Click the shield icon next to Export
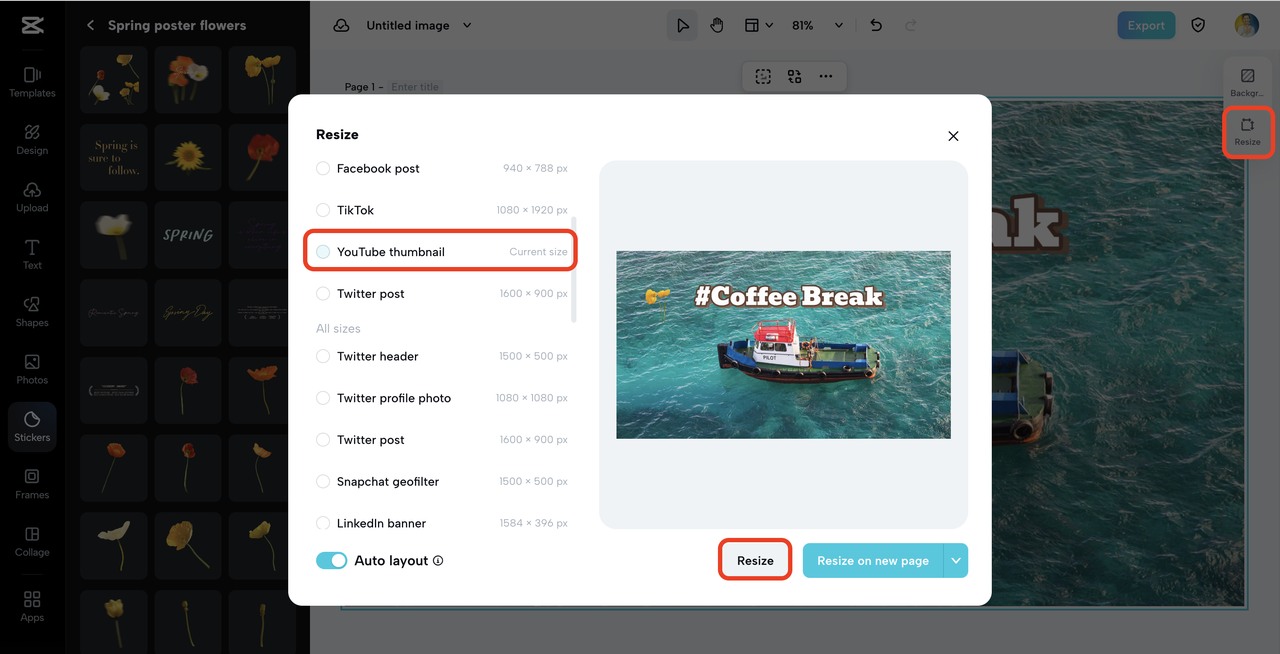 (1198, 25)
